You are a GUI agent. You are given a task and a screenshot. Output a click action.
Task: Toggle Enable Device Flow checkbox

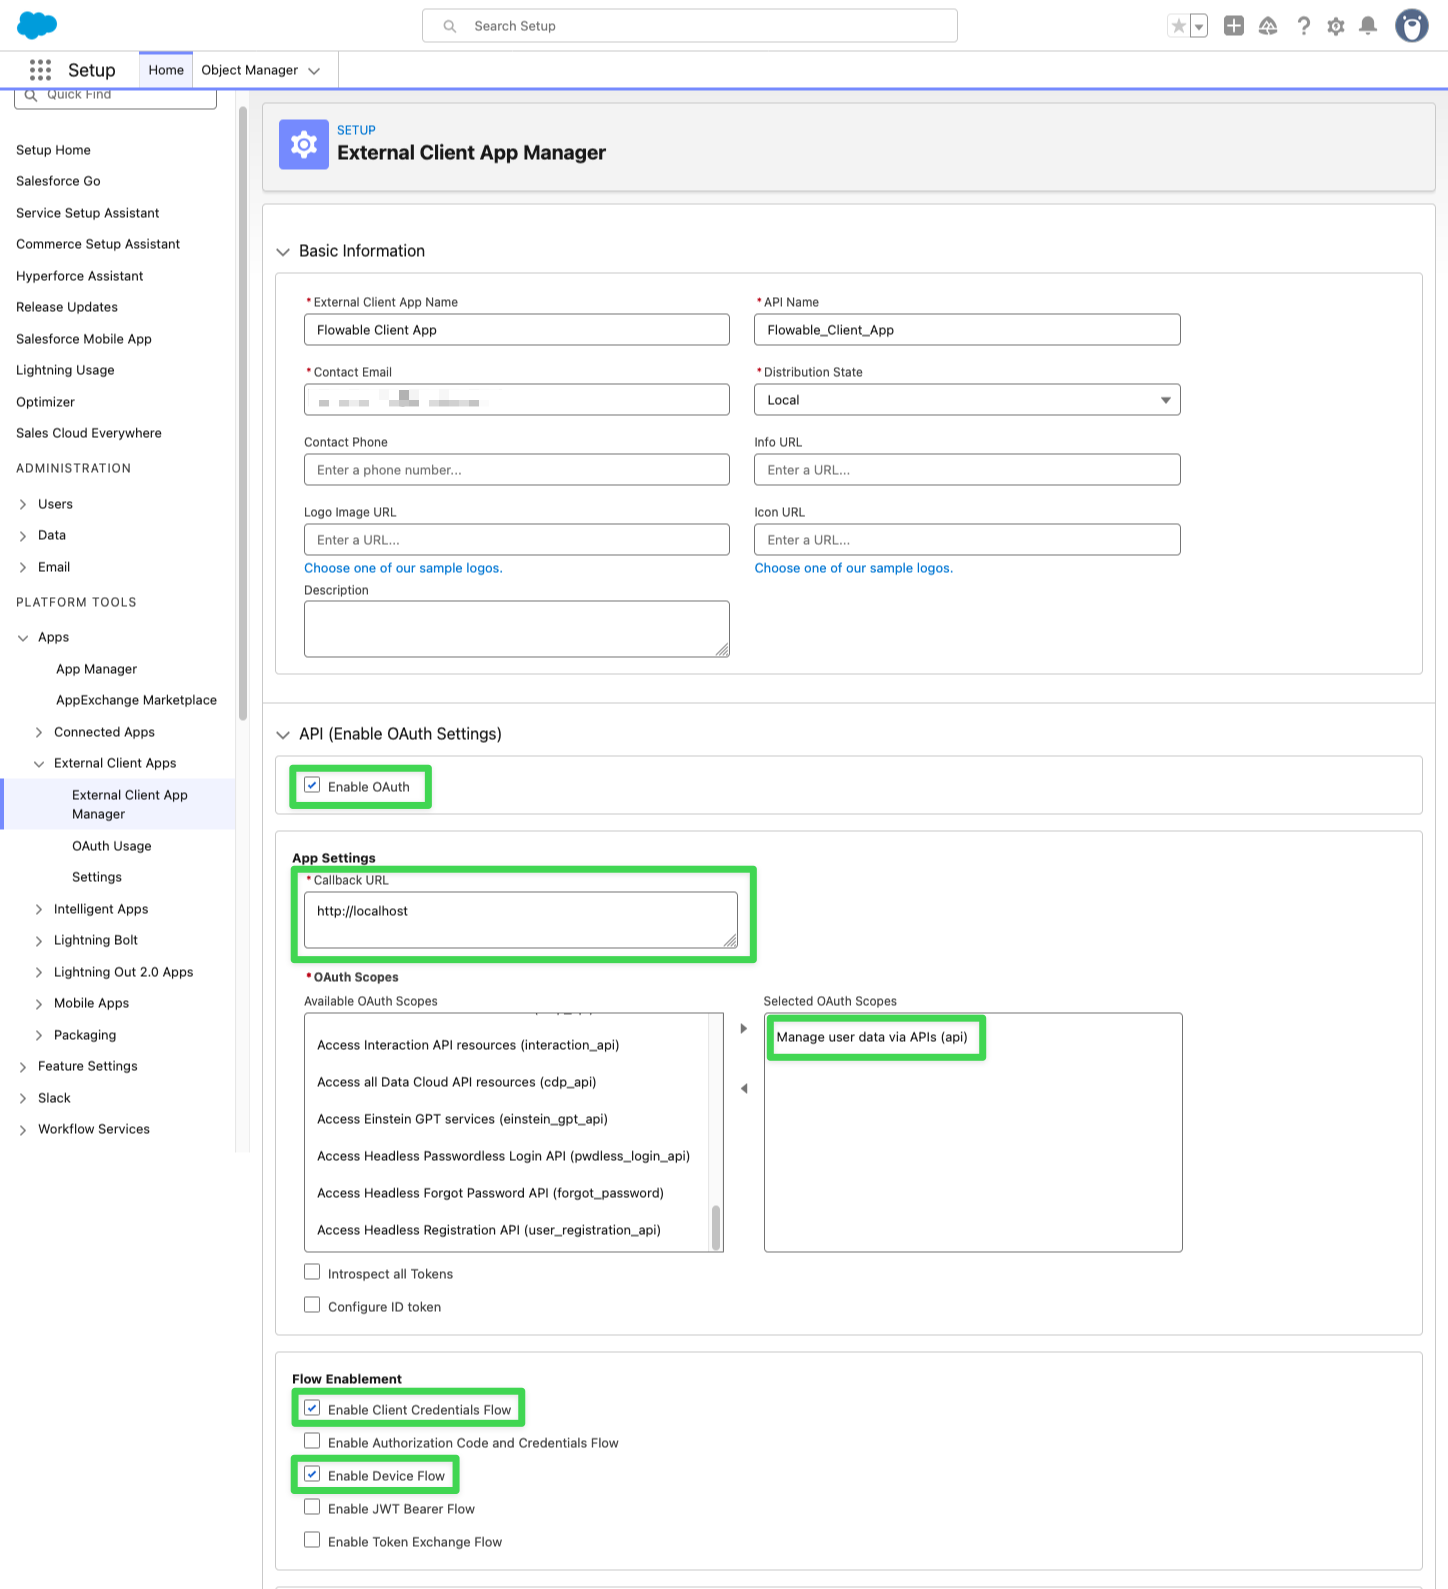click(x=312, y=1474)
